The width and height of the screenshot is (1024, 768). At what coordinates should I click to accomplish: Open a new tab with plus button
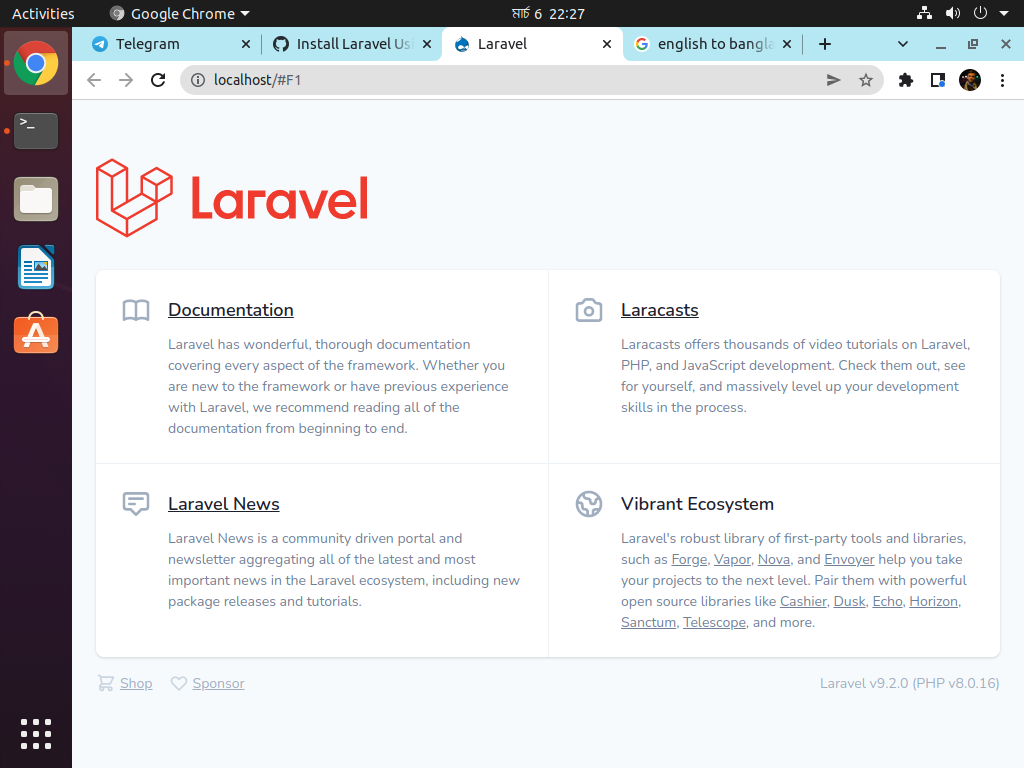tap(825, 44)
